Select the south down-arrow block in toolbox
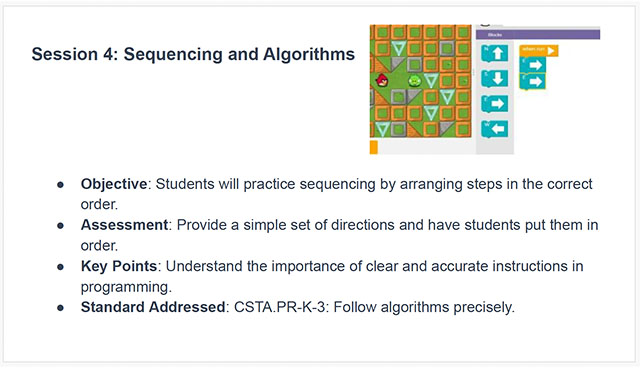Image resolution: width=640 pixels, height=368 pixels. pyautogui.click(x=495, y=78)
